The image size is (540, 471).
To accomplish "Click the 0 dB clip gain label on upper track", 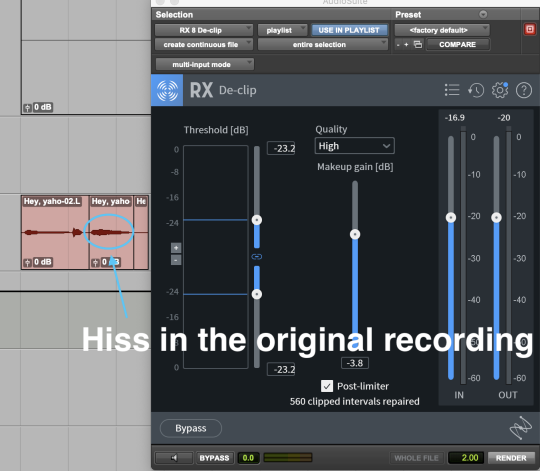I will 43,107.
